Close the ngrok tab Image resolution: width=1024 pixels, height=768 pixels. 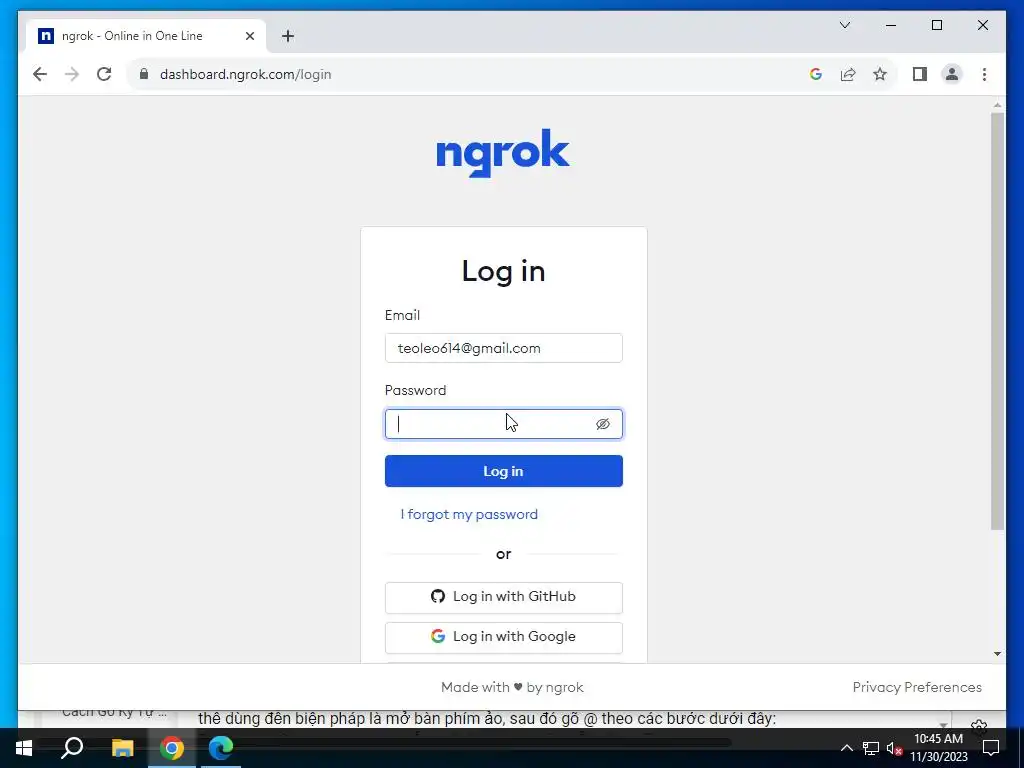249,36
